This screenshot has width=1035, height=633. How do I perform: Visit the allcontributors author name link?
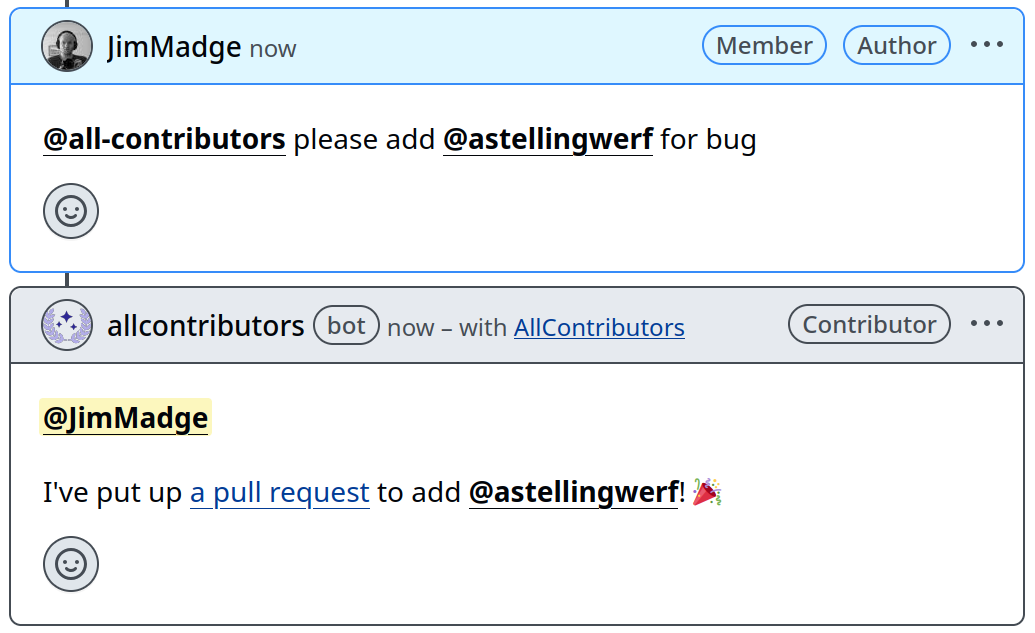point(205,326)
